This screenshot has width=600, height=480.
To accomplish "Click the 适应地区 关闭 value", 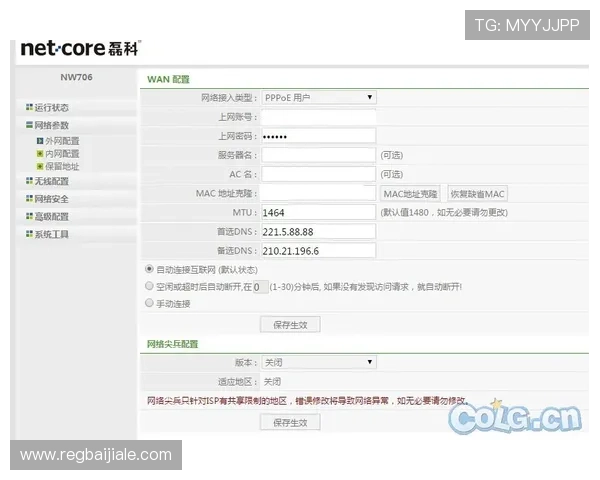I will 272,382.
